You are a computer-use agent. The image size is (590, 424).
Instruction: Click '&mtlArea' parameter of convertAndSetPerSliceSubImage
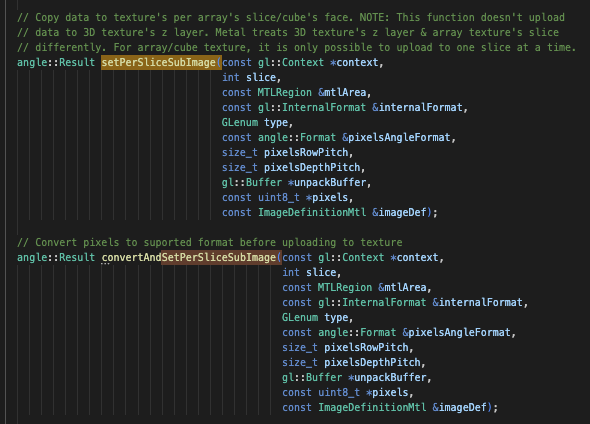[402, 288]
